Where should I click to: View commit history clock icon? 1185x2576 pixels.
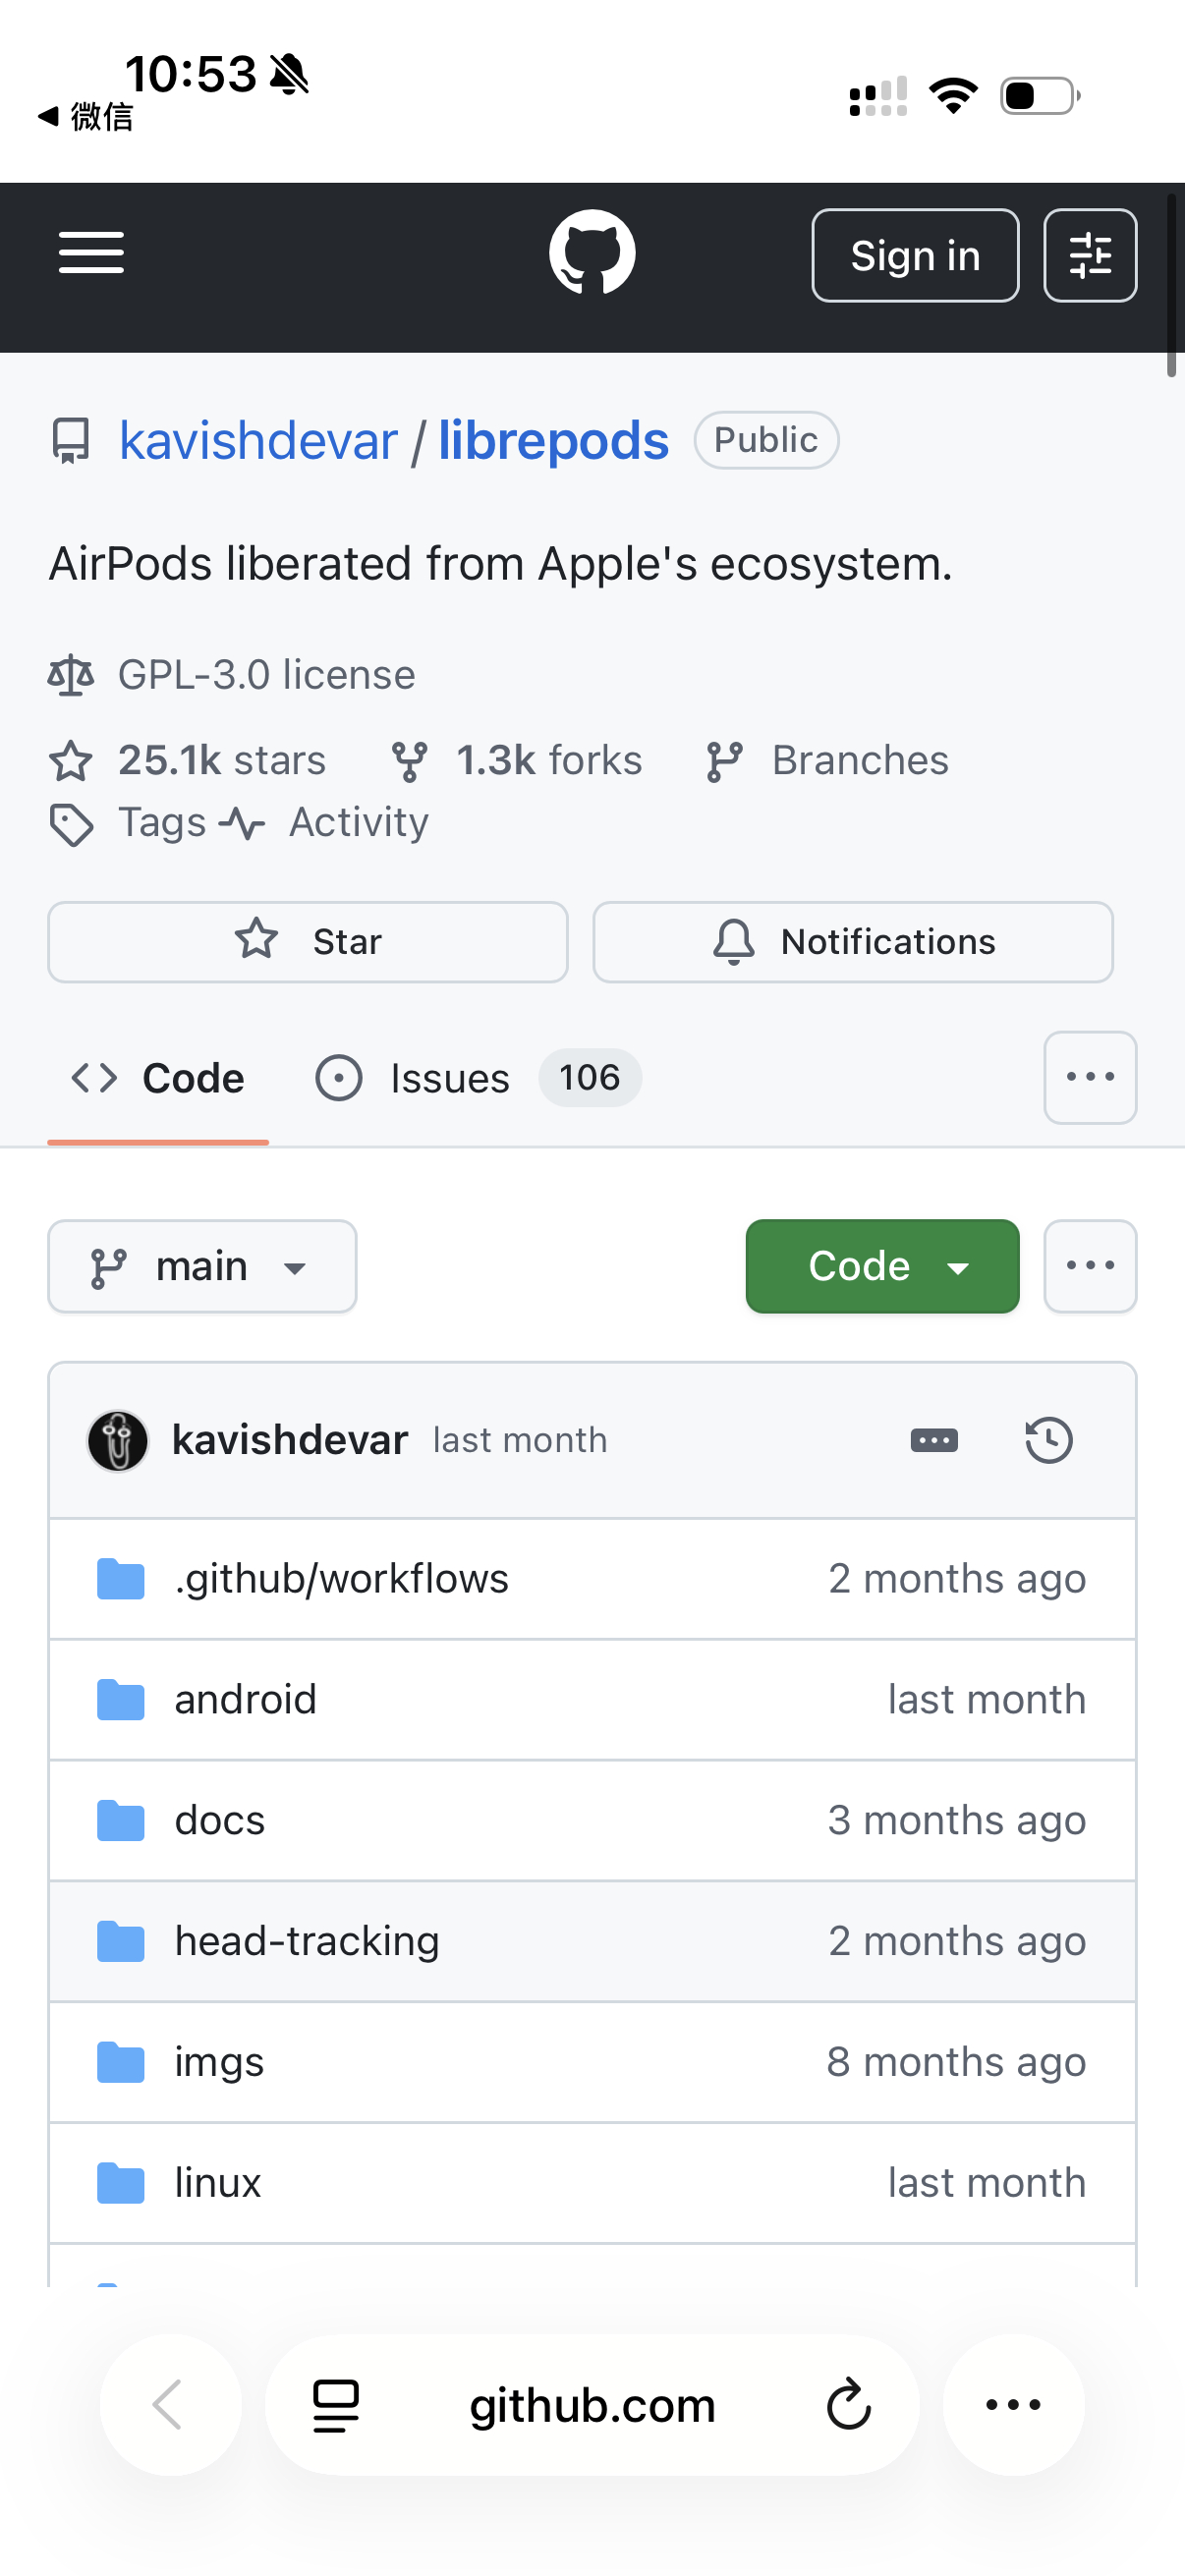[1048, 1440]
